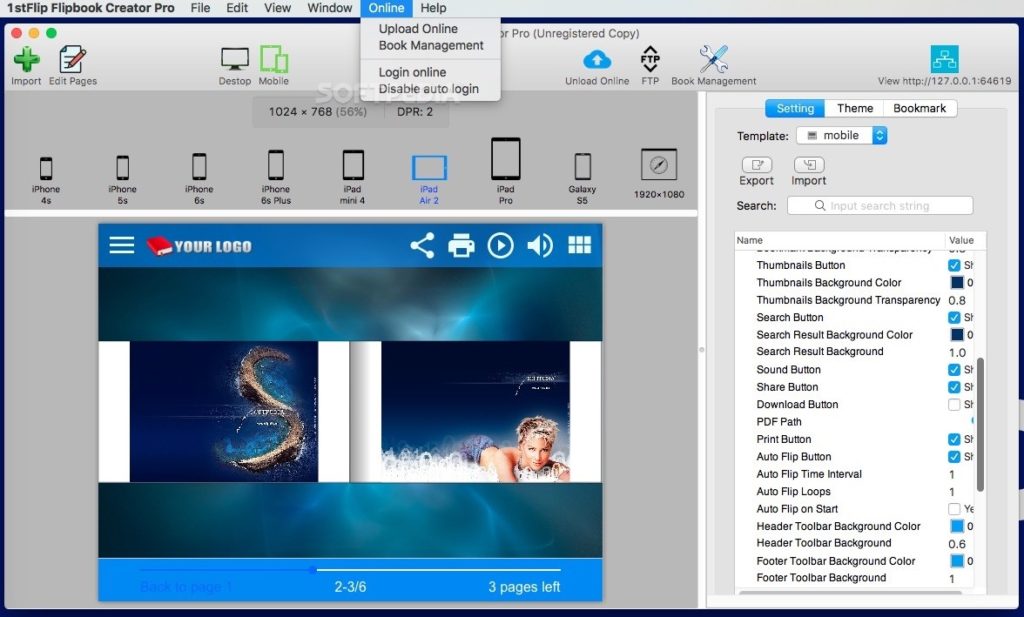Toggle the Auto Flip Button checkbox
1024x617 pixels.
(x=954, y=456)
